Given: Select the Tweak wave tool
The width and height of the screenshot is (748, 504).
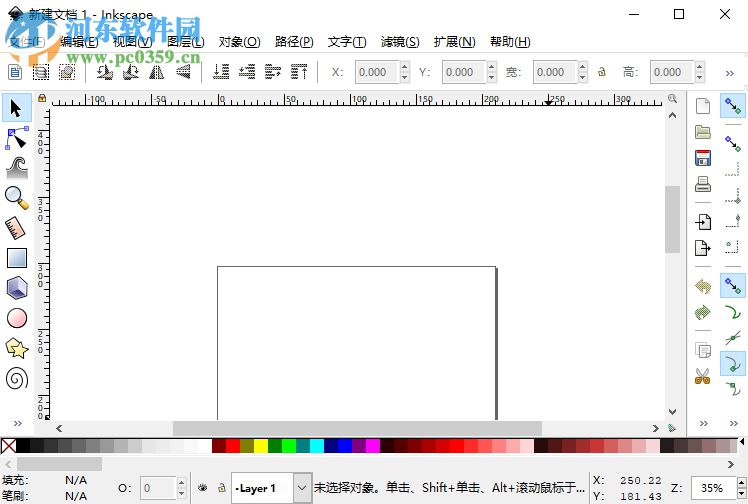Looking at the screenshot, I should pyautogui.click(x=17, y=168).
